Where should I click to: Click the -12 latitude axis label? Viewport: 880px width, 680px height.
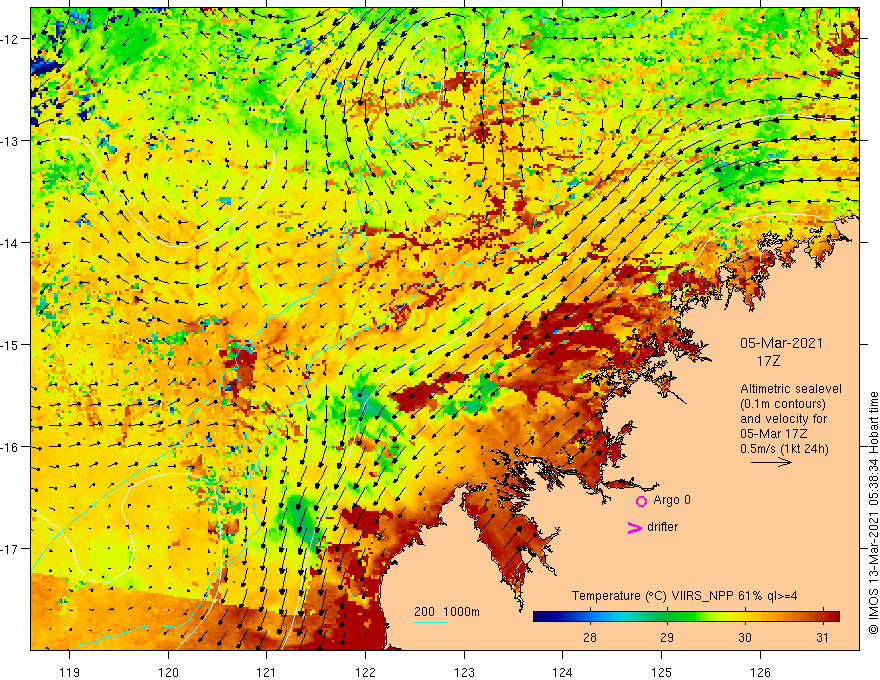10,39
